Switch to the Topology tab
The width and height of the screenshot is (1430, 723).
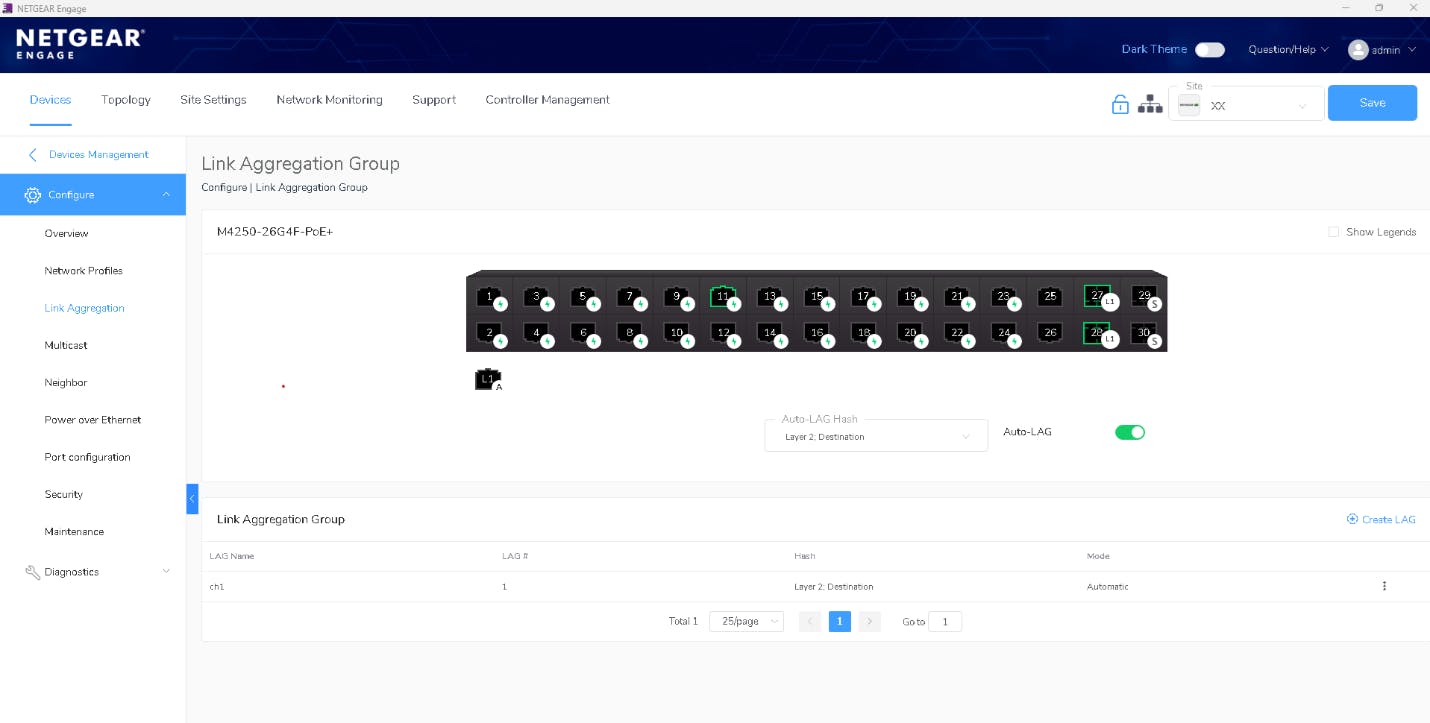point(126,100)
